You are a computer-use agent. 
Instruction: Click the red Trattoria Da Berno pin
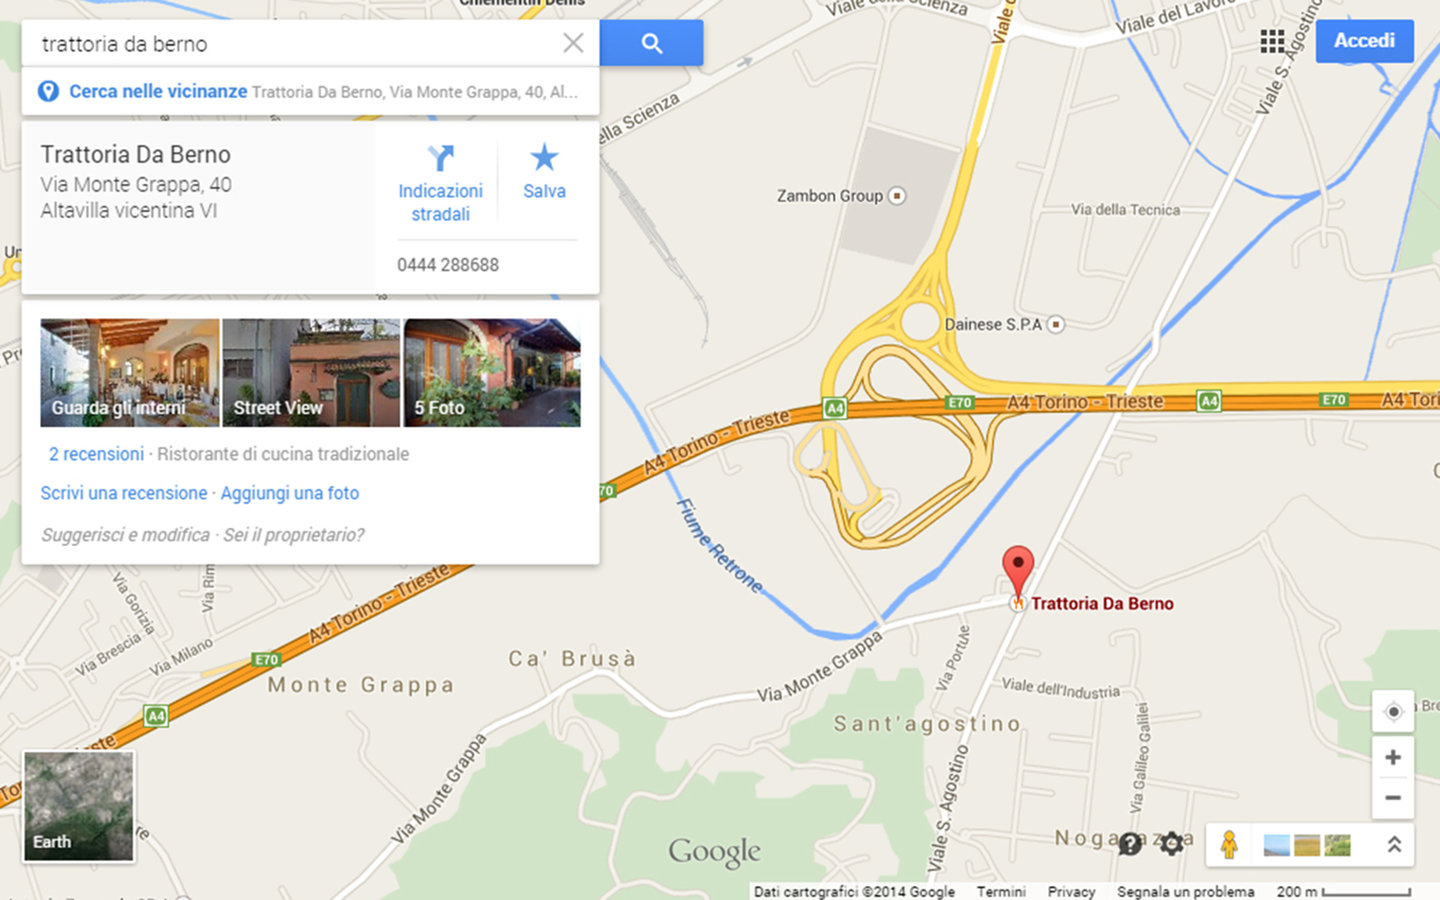(1018, 571)
